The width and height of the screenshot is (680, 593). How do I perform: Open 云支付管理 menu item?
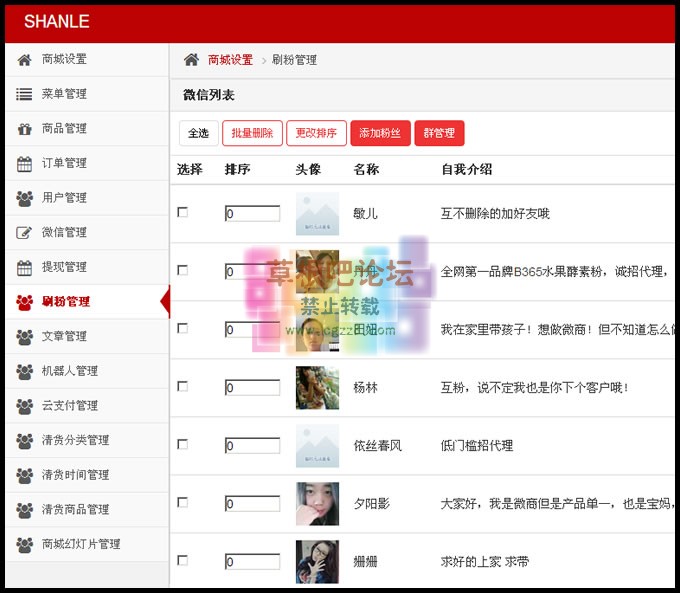87,406
